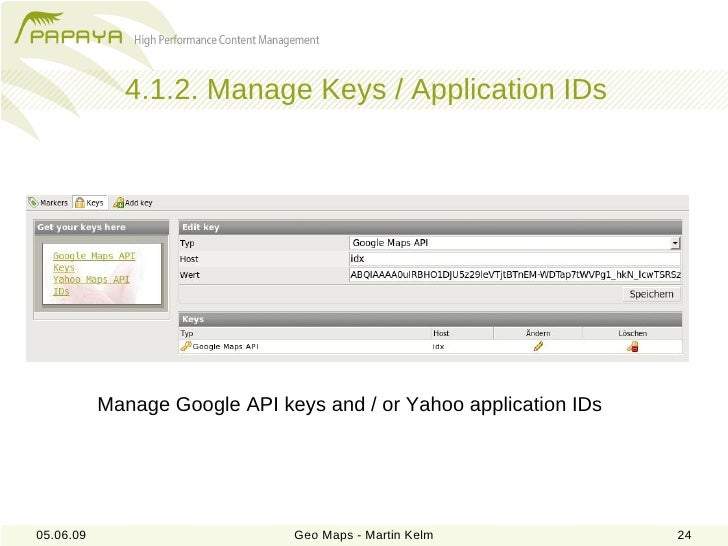This screenshot has width=728, height=546.
Task: Click High Performance Content Management tagline
Action: pos(227,40)
